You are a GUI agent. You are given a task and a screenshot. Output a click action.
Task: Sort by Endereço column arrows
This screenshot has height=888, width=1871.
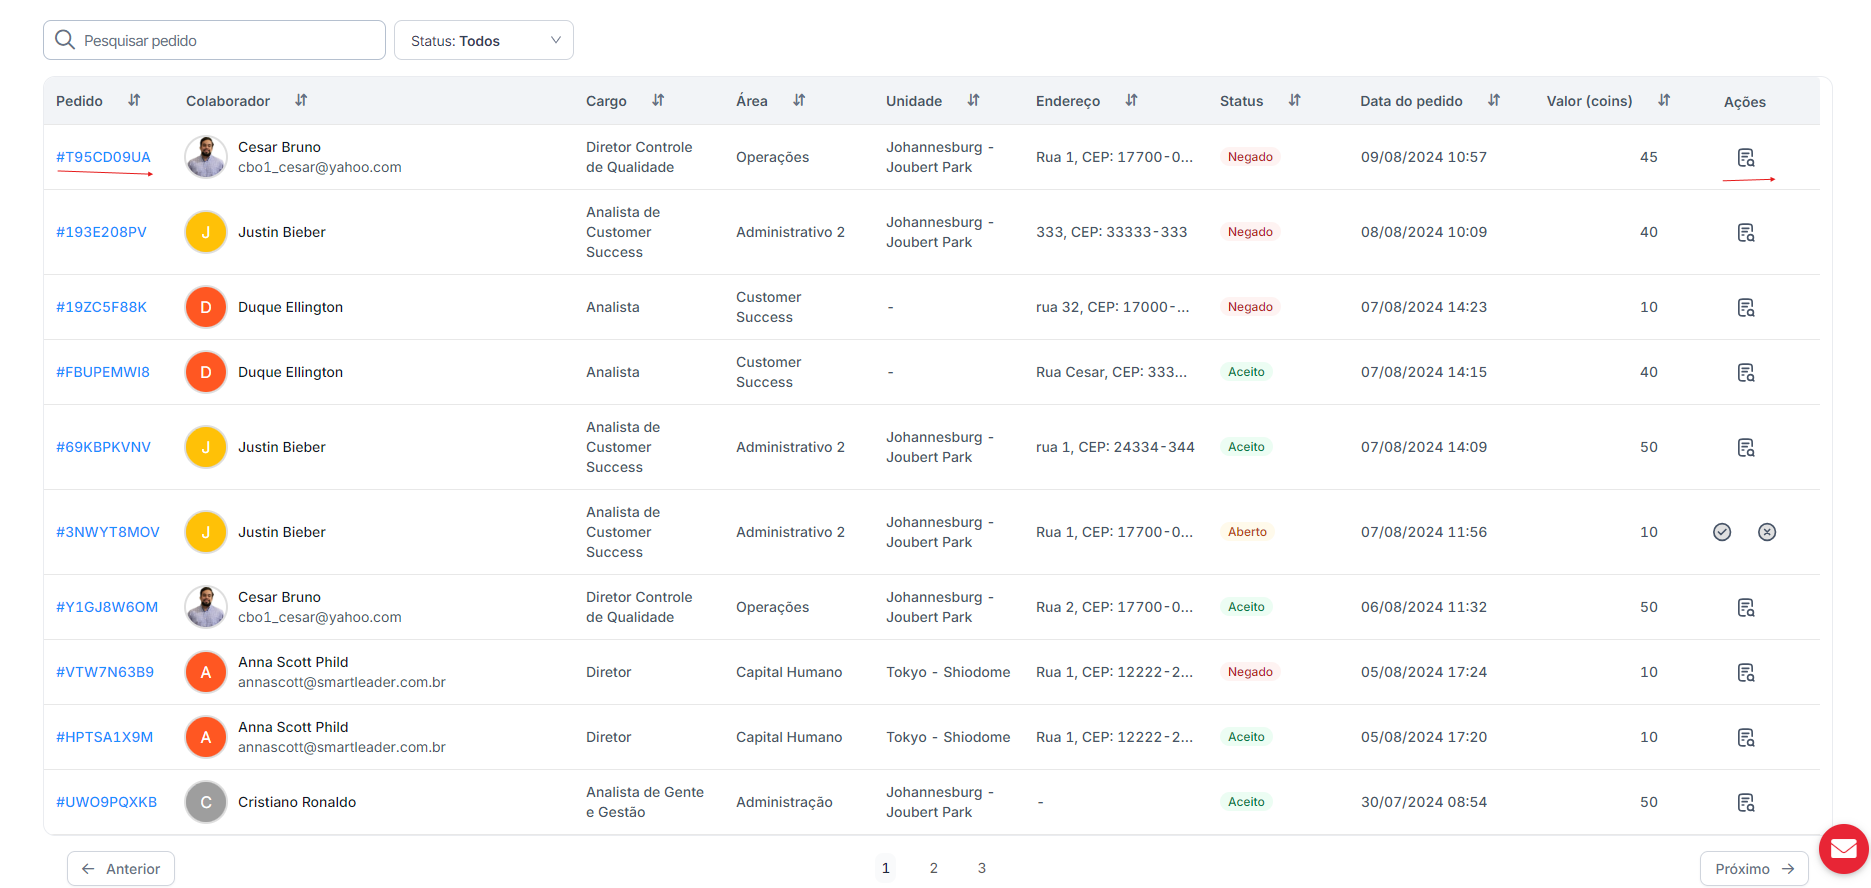[x=1131, y=100]
